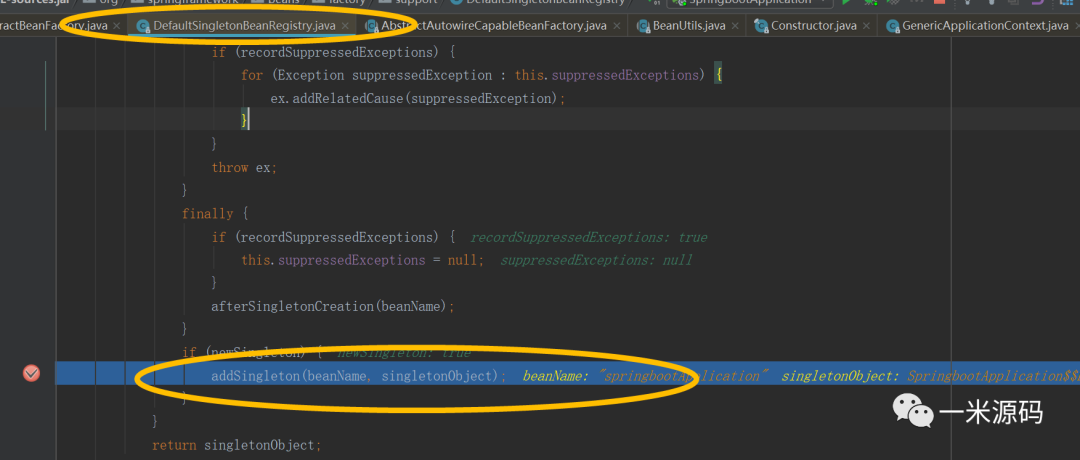Image resolution: width=1080 pixels, height=460 pixels.
Task: Open the GenericApplicationContext.java tab
Action: click(985, 25)
